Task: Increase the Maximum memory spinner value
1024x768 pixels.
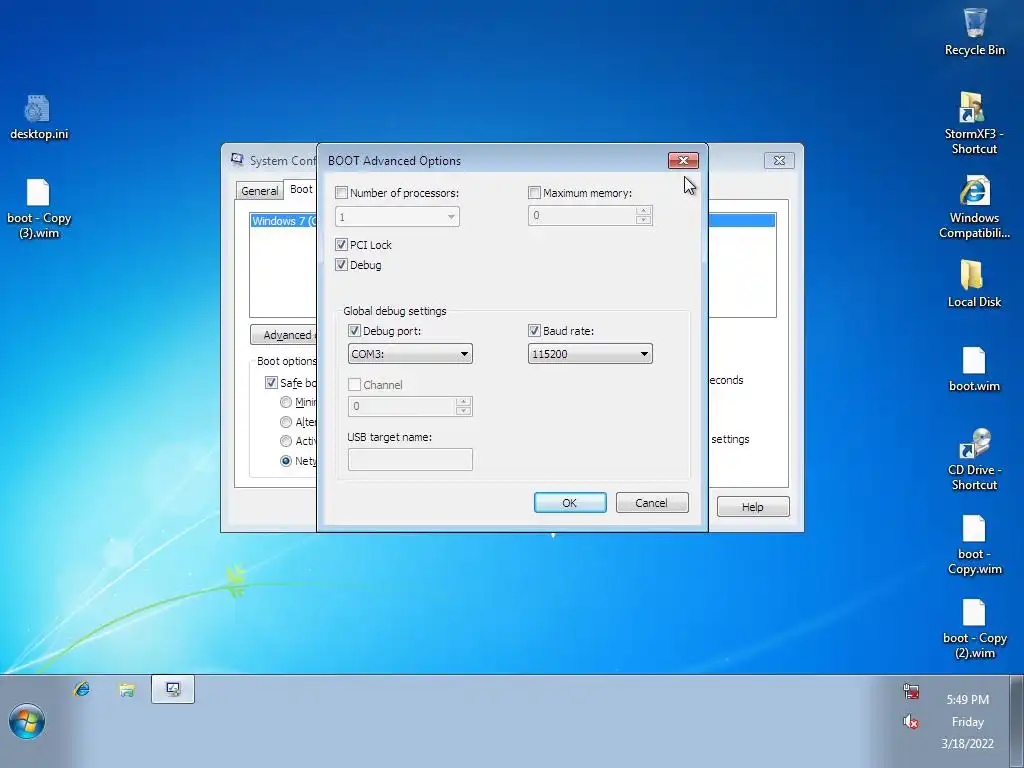Action: click(643, 210)
